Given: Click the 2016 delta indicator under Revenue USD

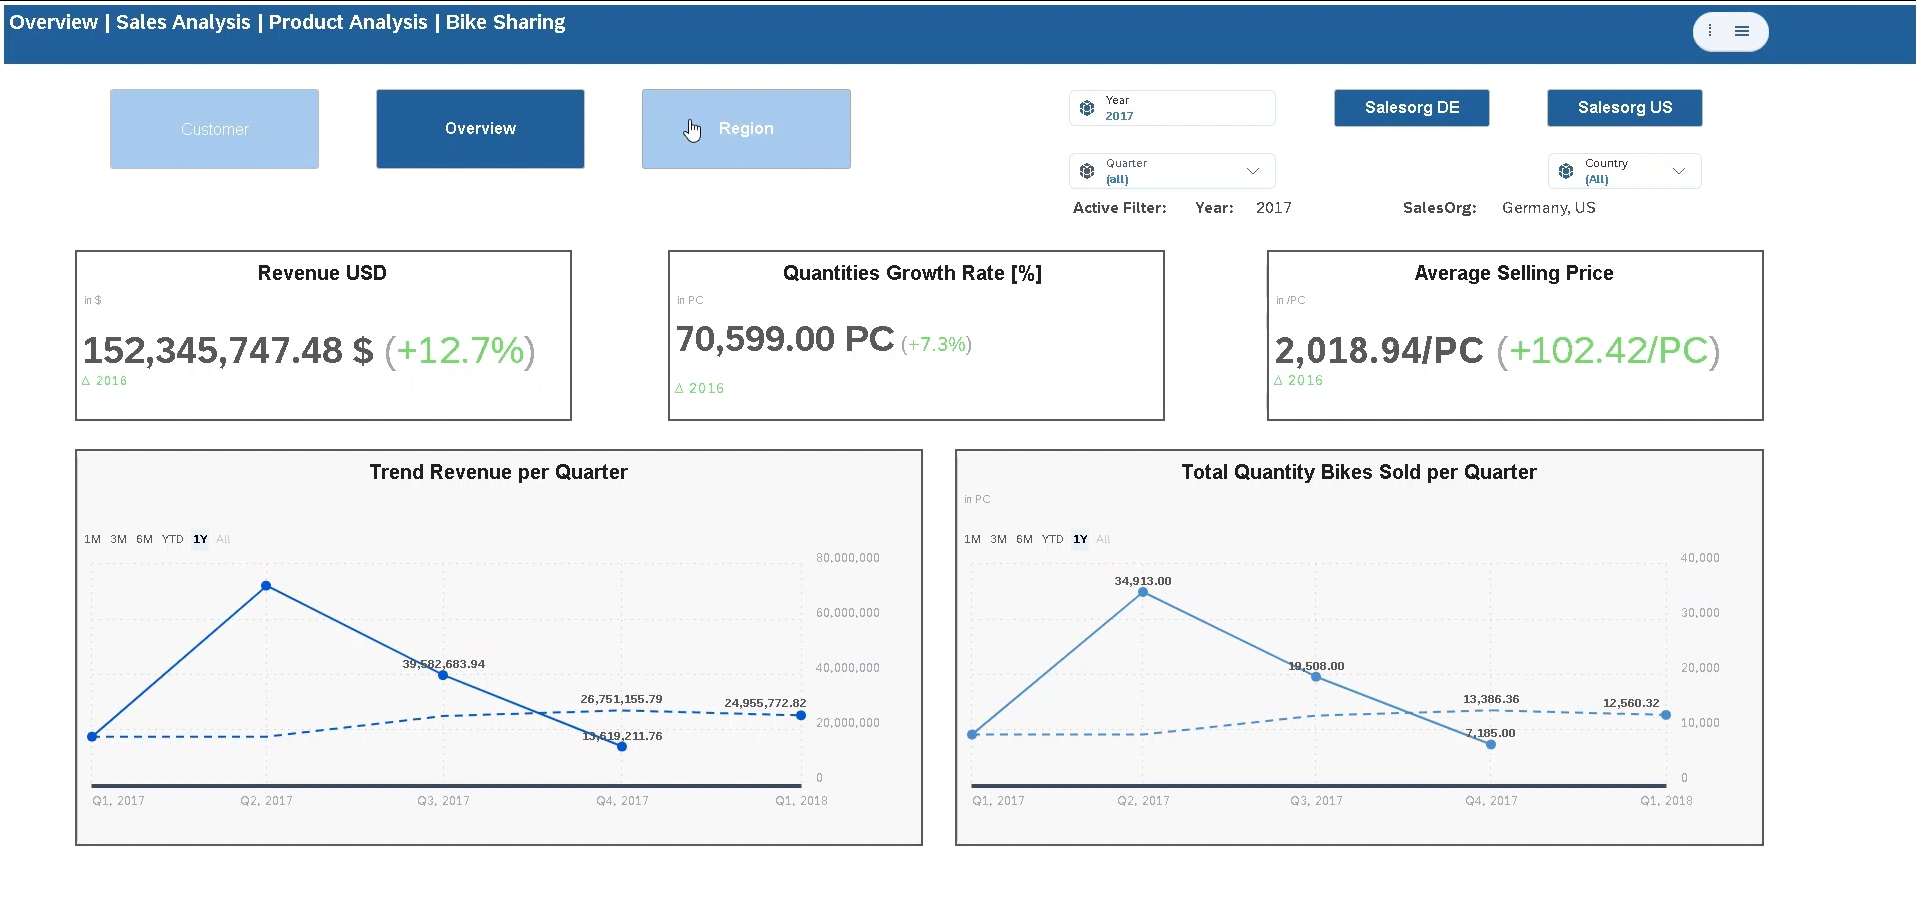Looking at the screenshot, I should [x=105, y=381].
